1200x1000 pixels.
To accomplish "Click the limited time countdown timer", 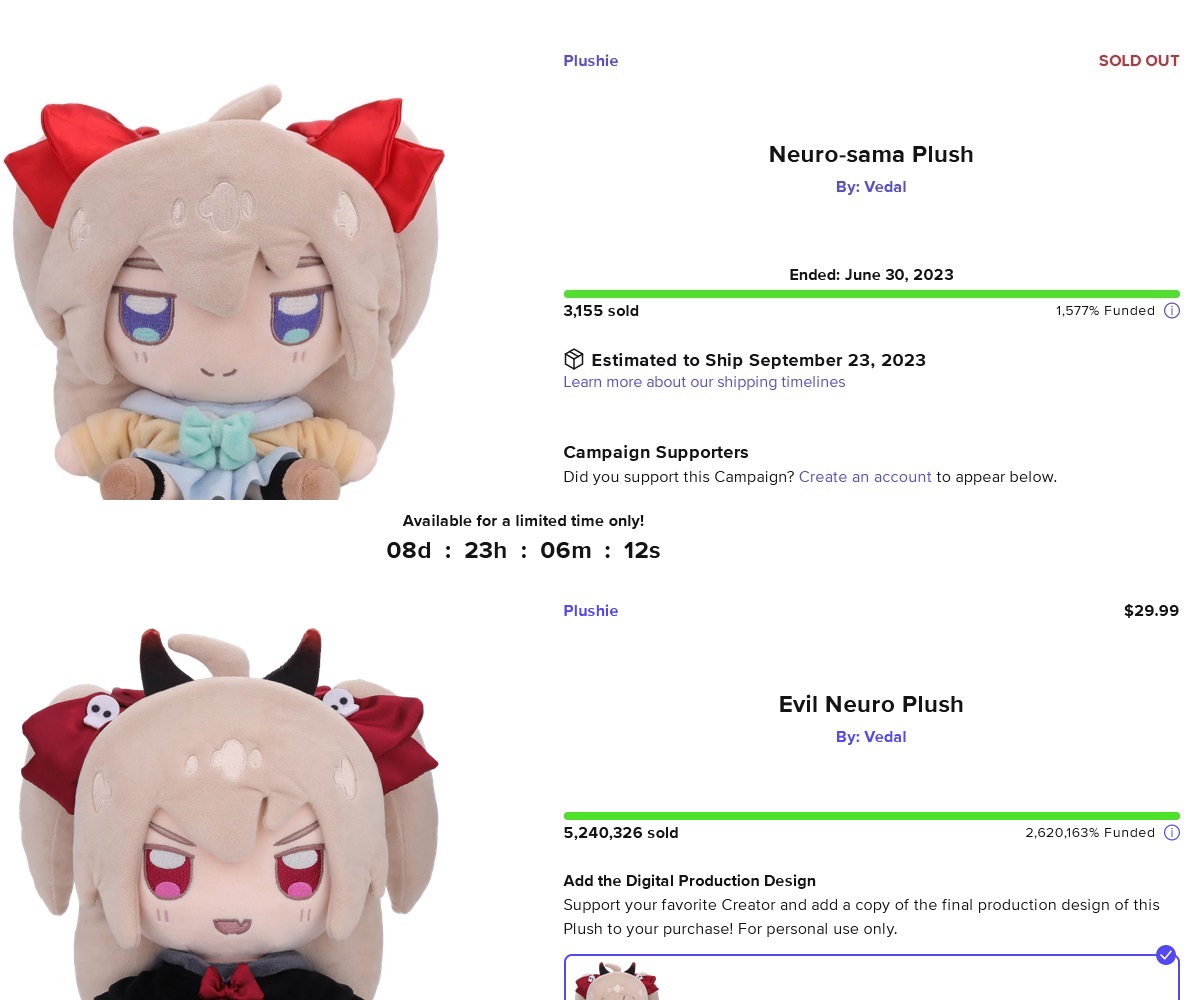I will pos(523,550).
